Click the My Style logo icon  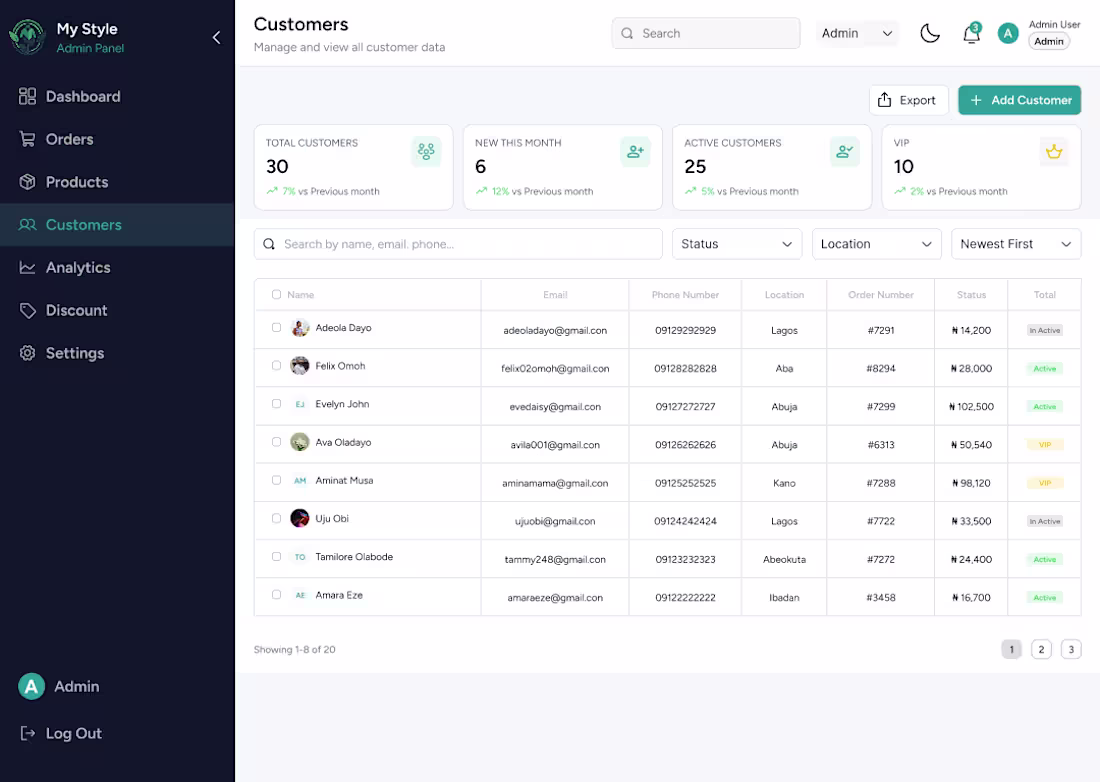(27, 36)
